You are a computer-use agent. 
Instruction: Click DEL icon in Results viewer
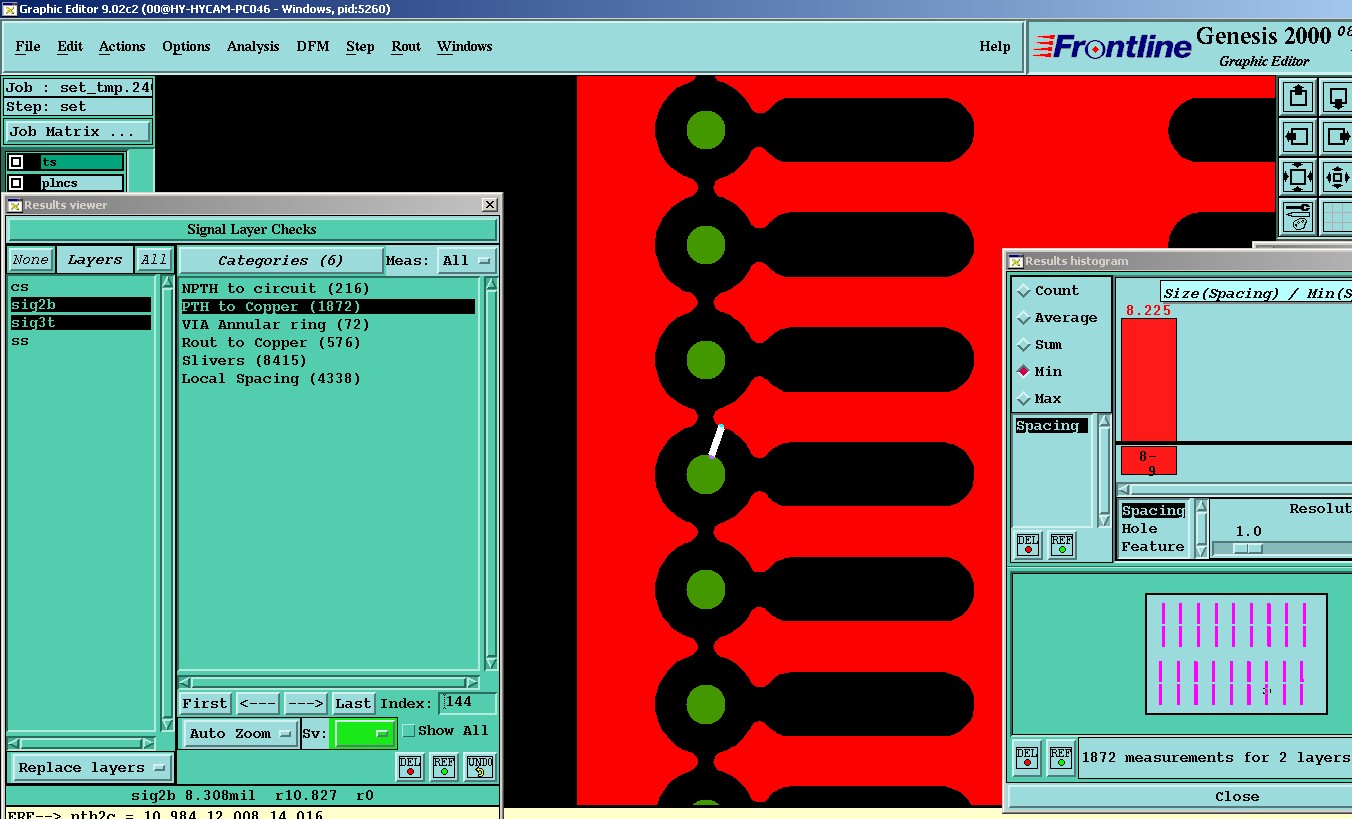click(410, 767)
